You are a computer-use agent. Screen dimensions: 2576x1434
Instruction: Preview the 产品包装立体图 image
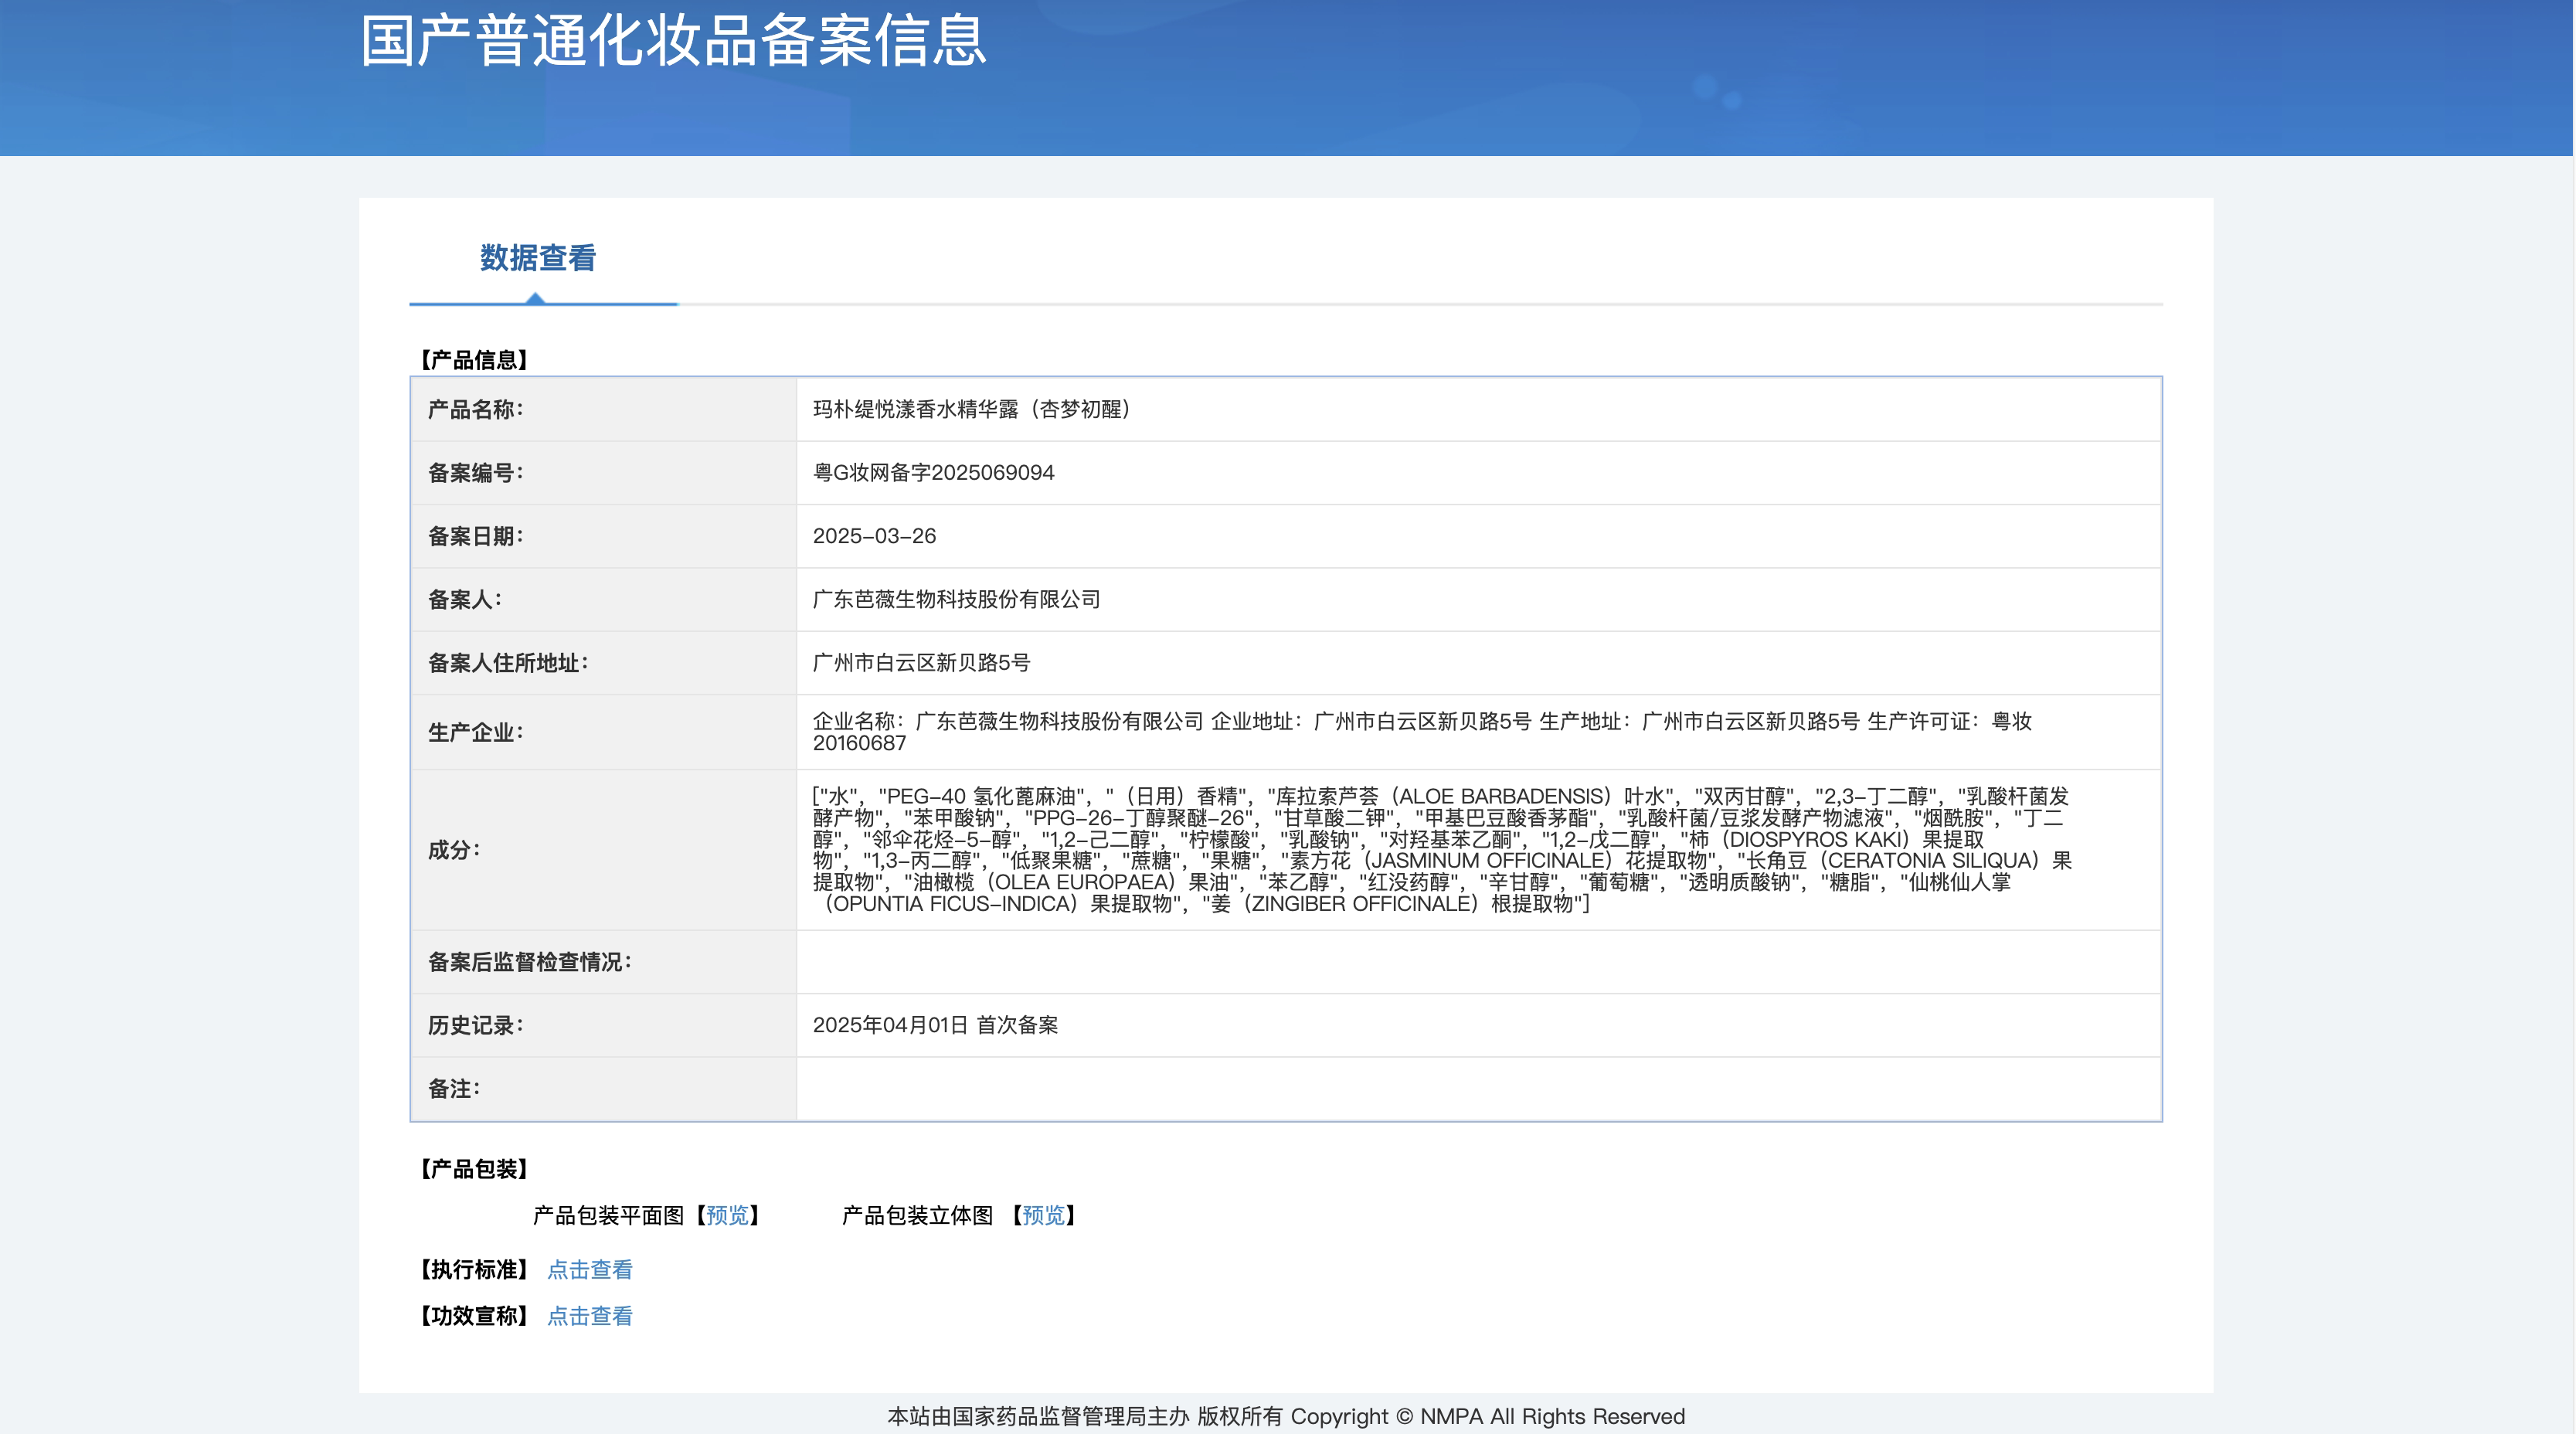point(1043,1215)
